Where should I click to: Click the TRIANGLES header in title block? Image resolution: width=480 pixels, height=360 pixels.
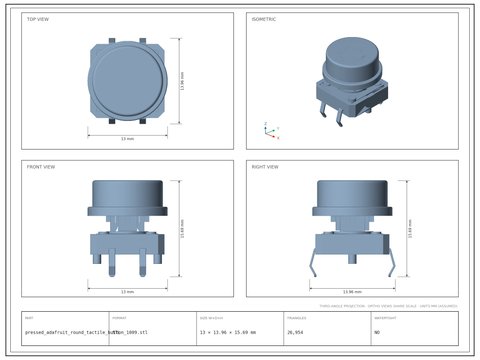pyautogui.click(x=296, y=318)
